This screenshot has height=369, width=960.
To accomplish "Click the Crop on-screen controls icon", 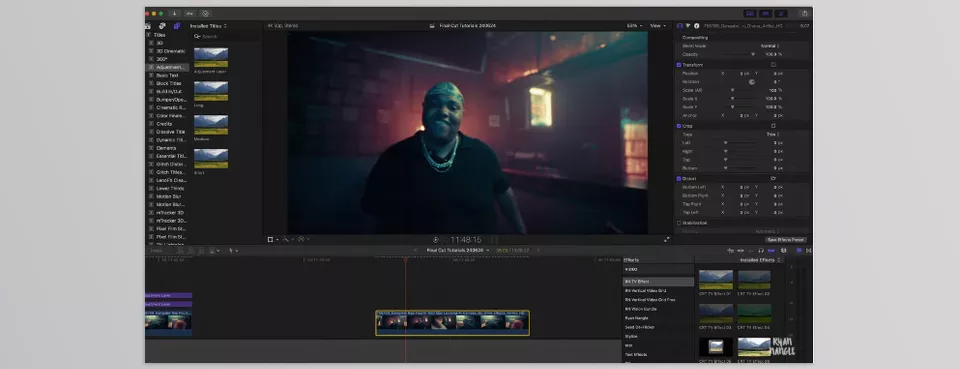I will (x=773, y=125).
